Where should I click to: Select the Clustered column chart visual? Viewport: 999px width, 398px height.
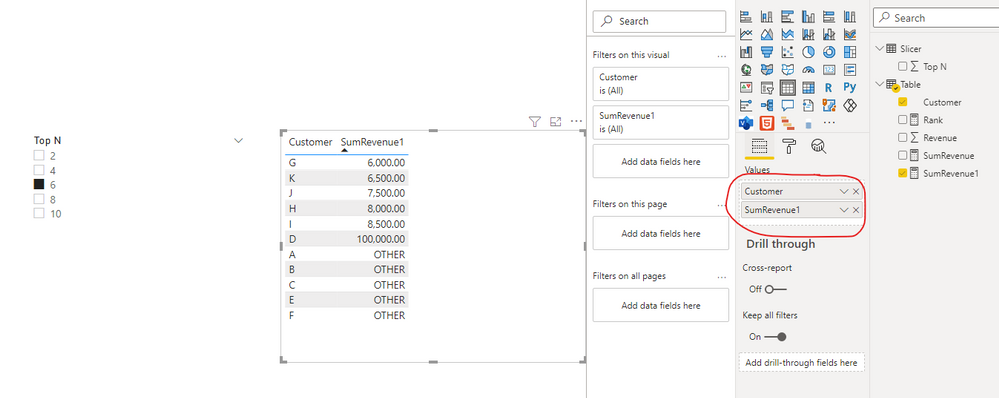[x=809, y=17]
